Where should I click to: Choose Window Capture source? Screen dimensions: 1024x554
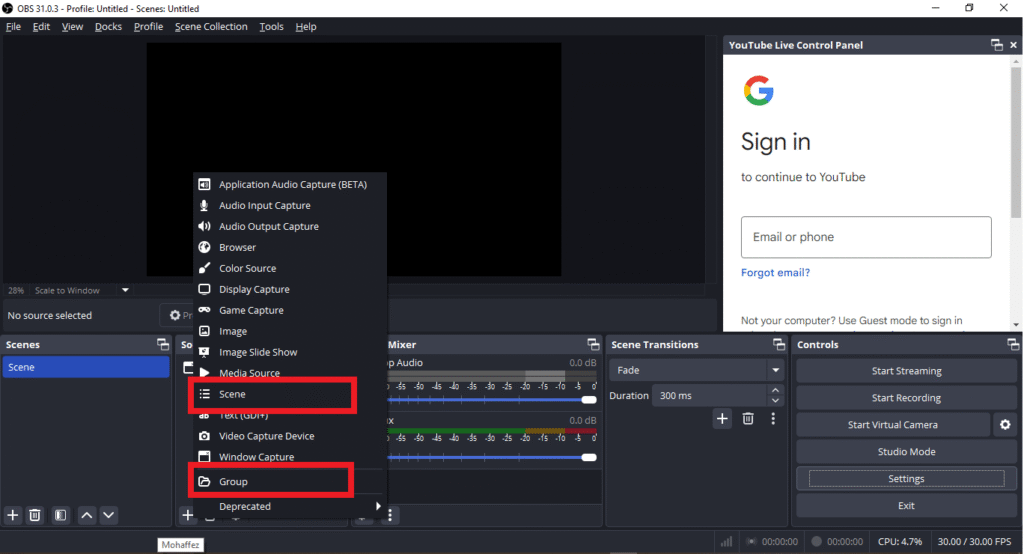[x=289, y=457]
